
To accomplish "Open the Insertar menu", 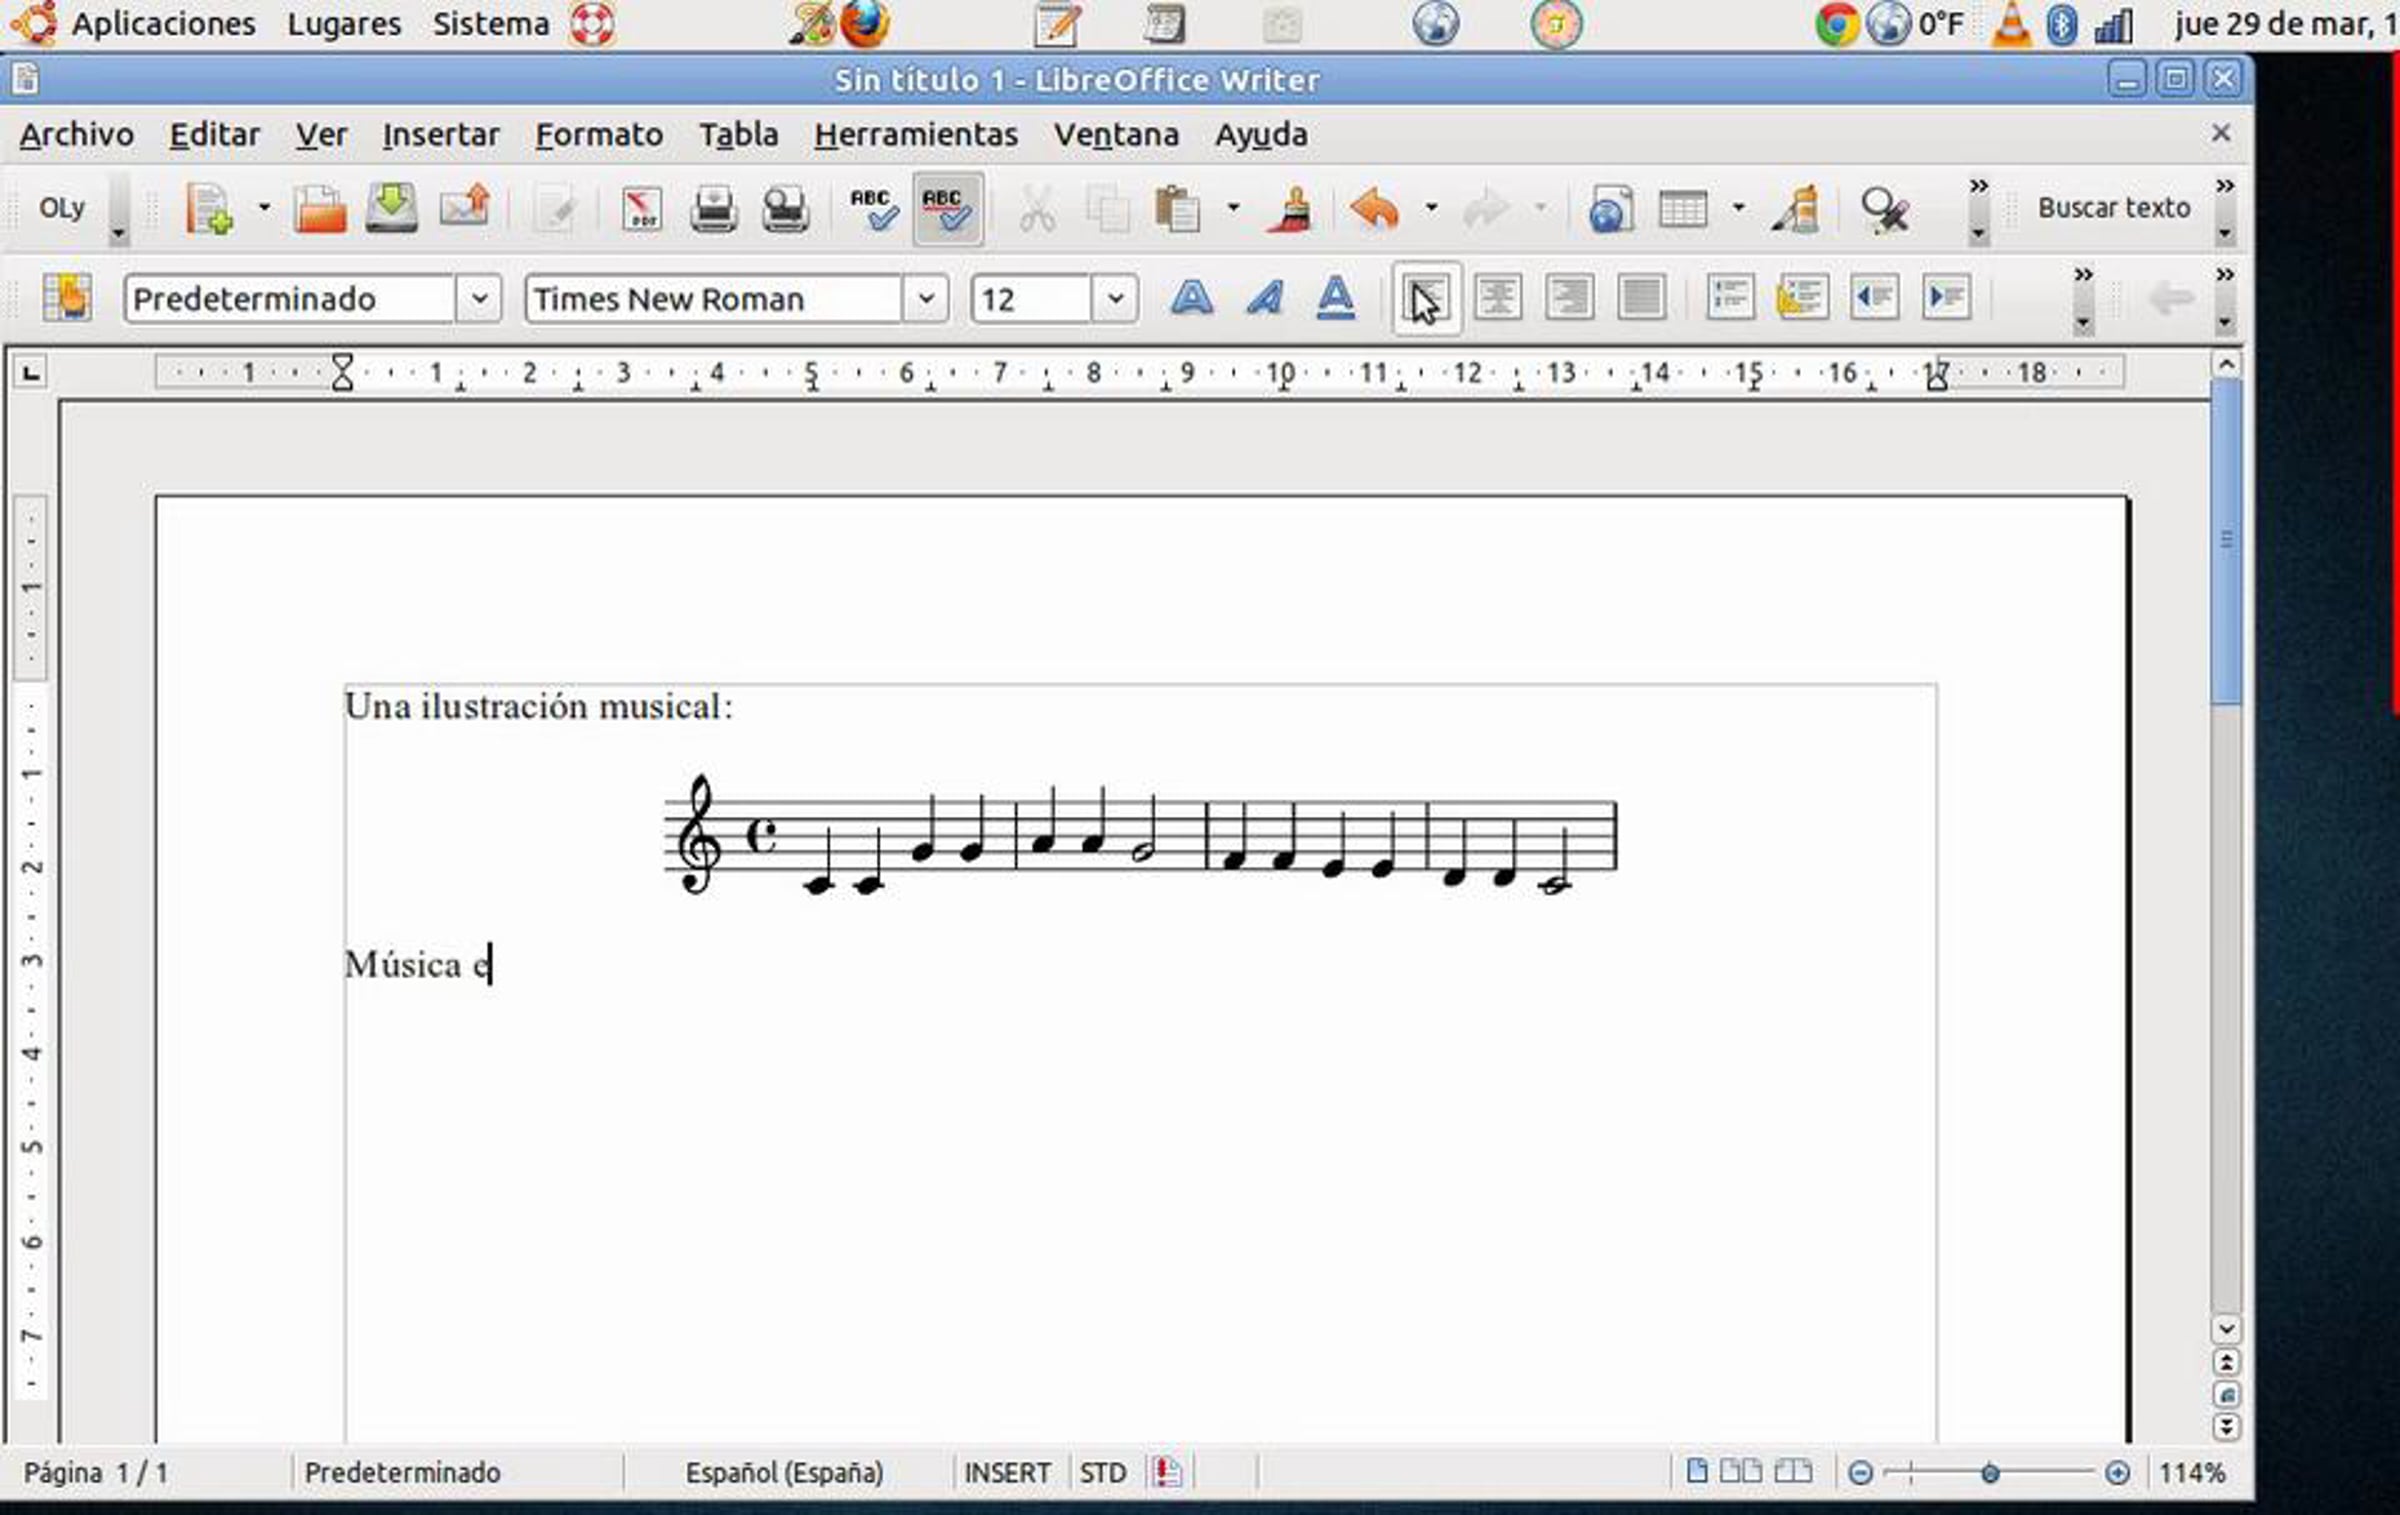I will click(441, 134).
